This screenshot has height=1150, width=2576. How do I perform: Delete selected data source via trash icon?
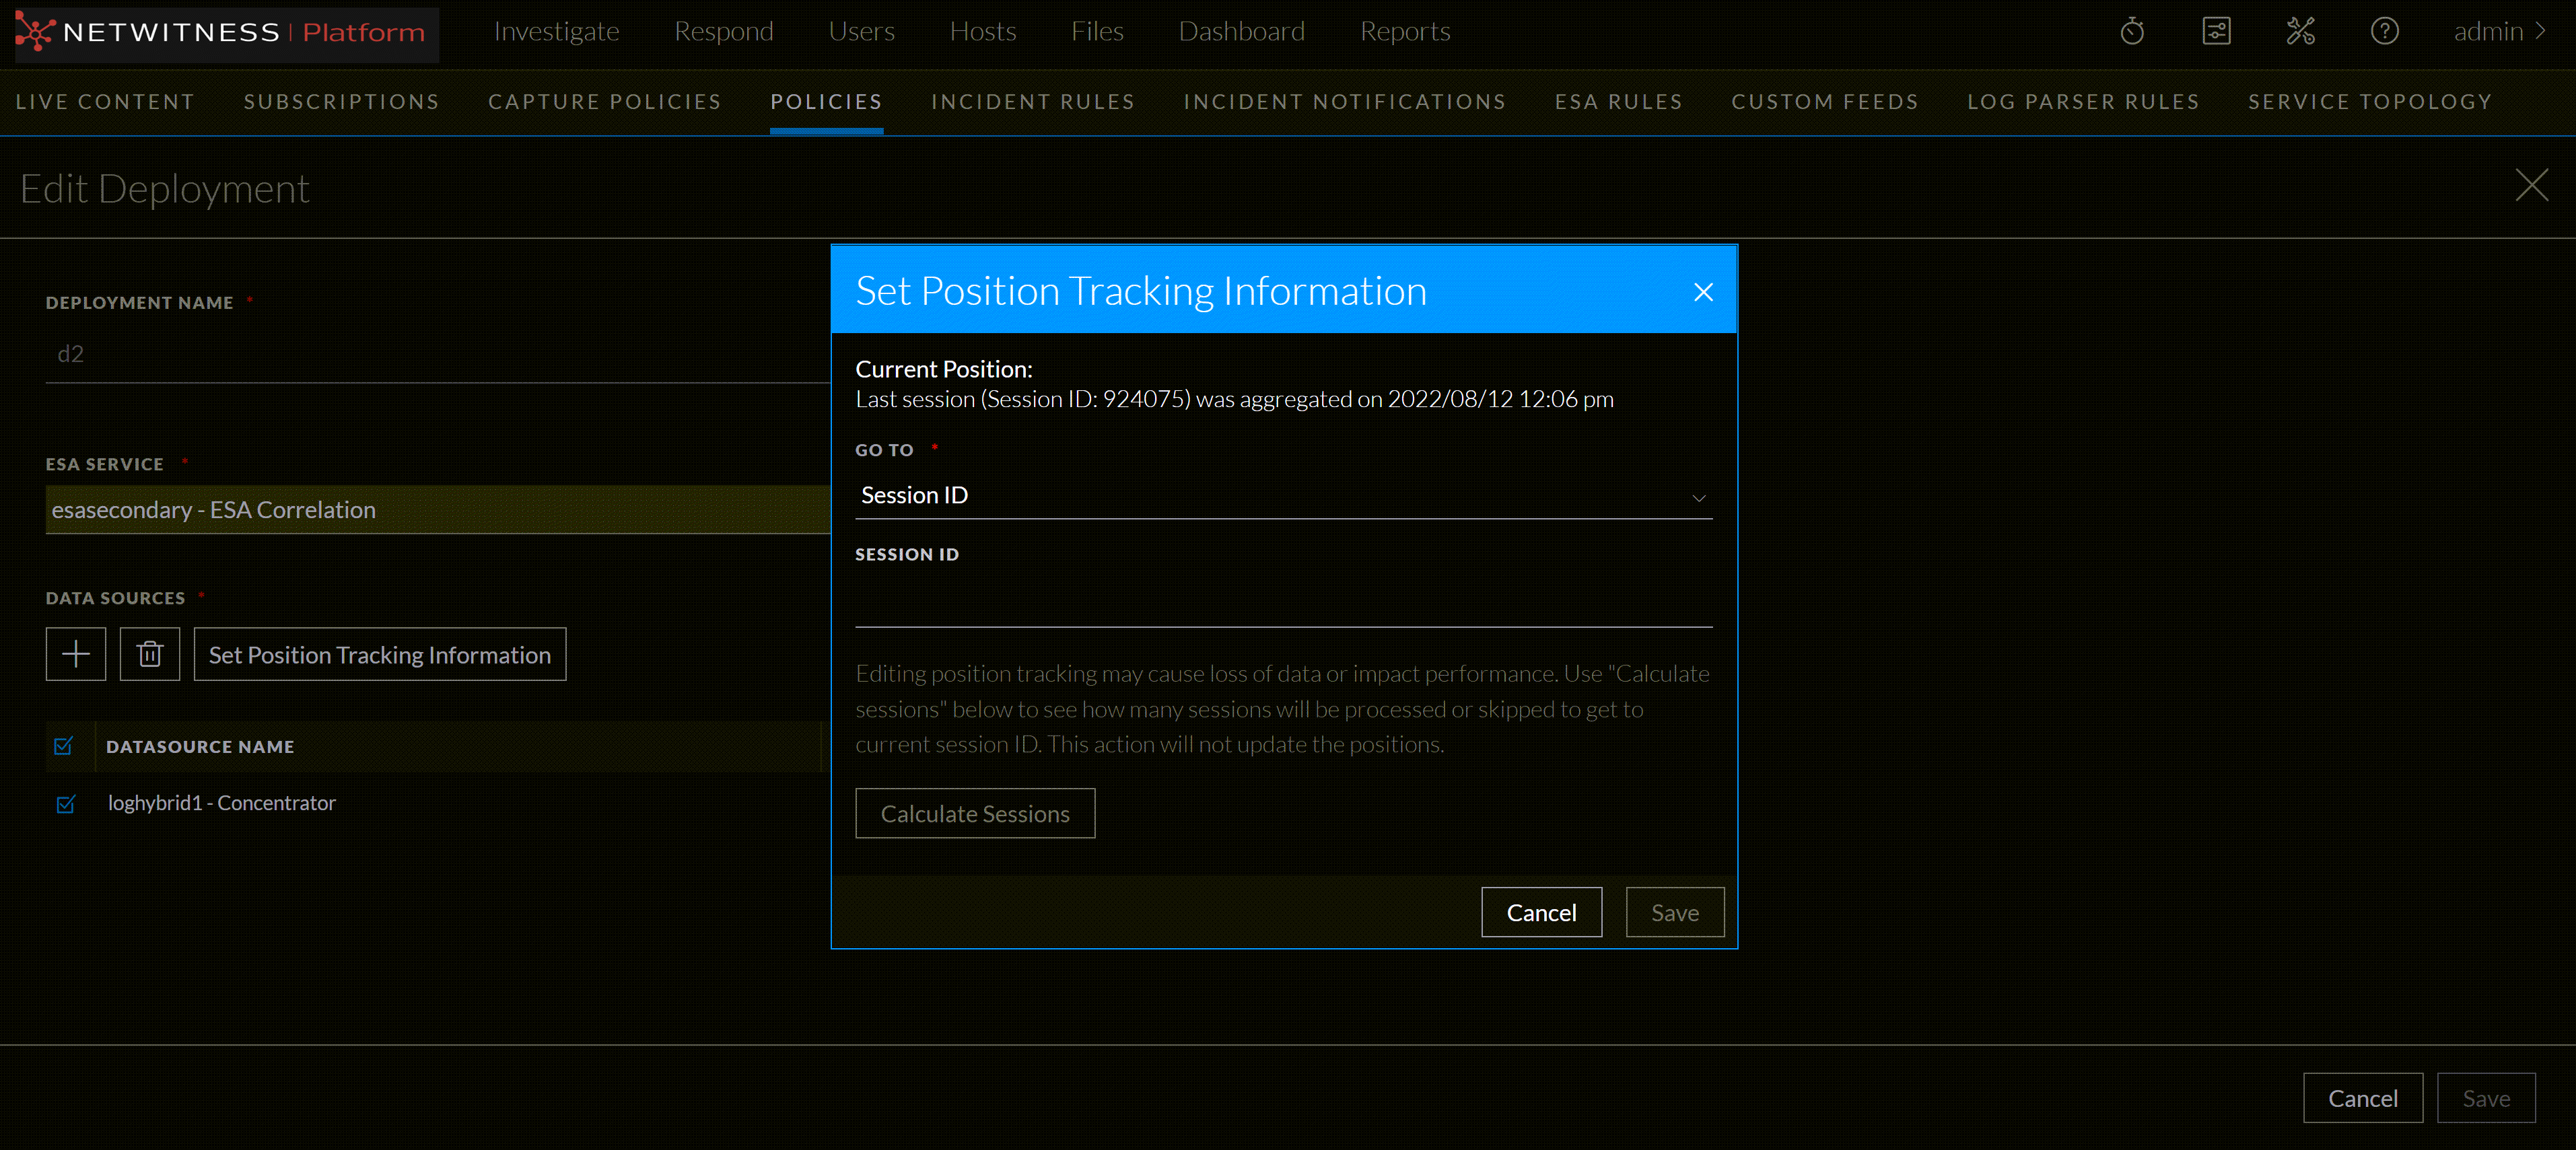[x=149, y=654]
